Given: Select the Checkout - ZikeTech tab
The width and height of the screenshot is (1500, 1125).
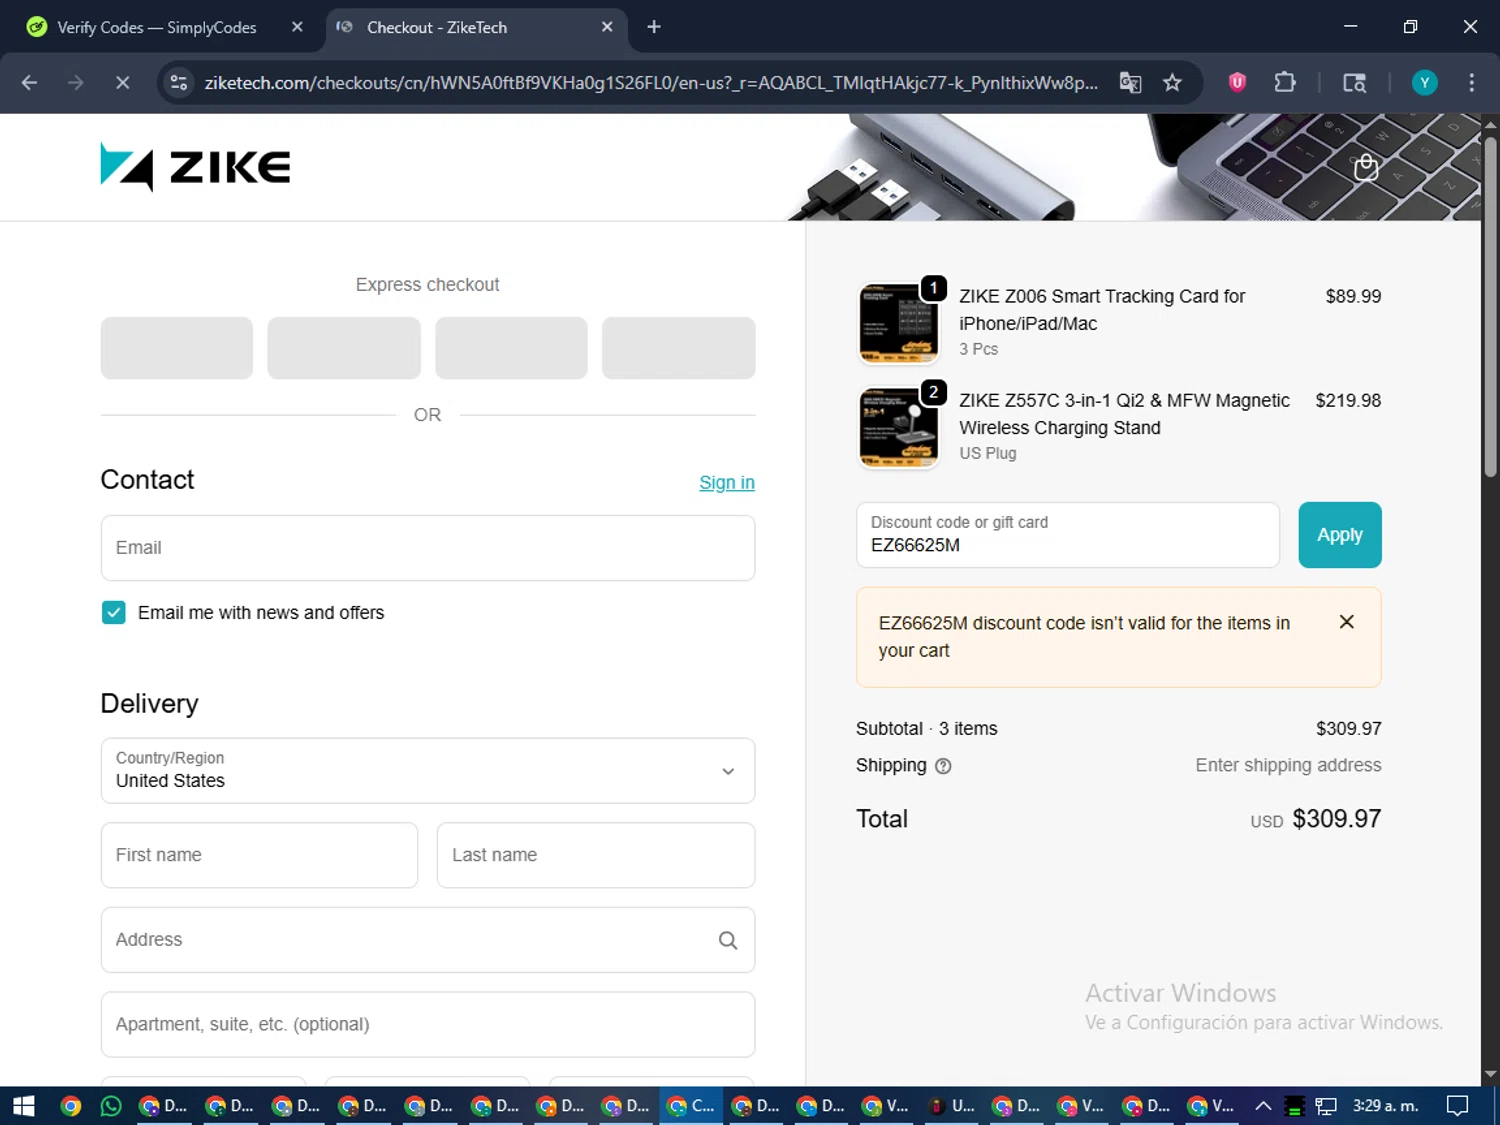Looking at the screenshot, I should (x=476, y=28).
